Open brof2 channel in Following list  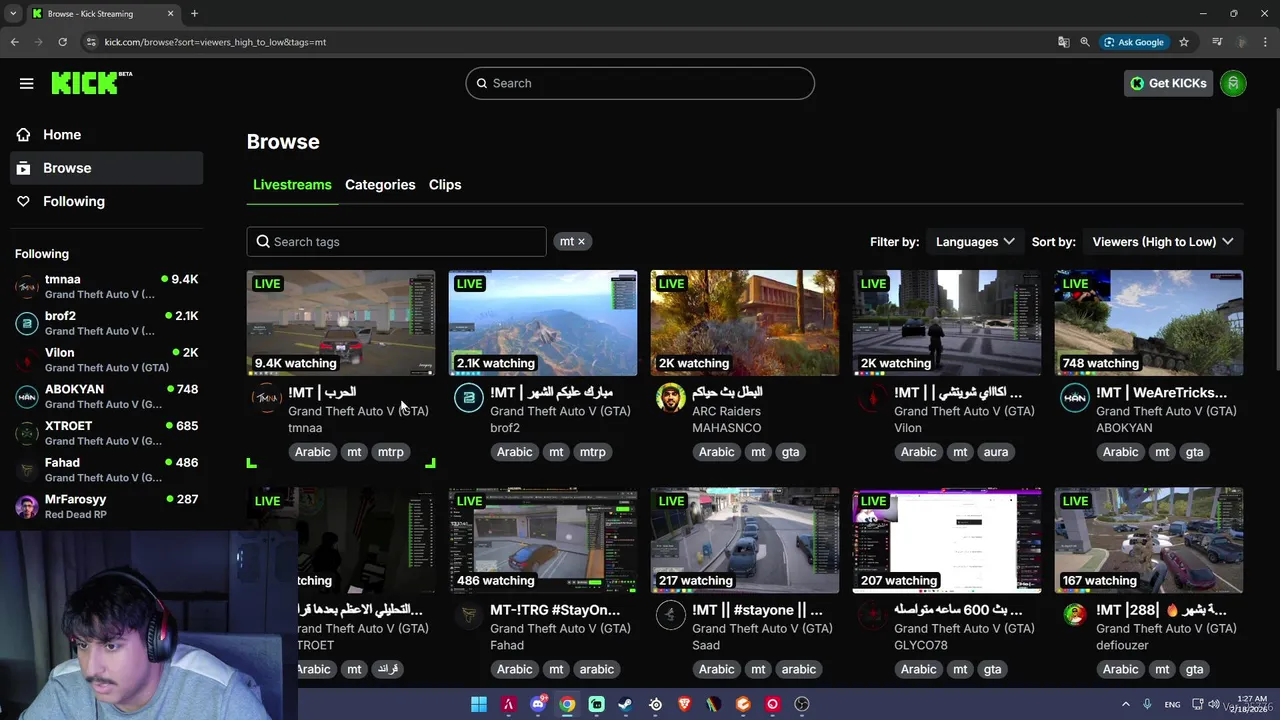[107, 323]
